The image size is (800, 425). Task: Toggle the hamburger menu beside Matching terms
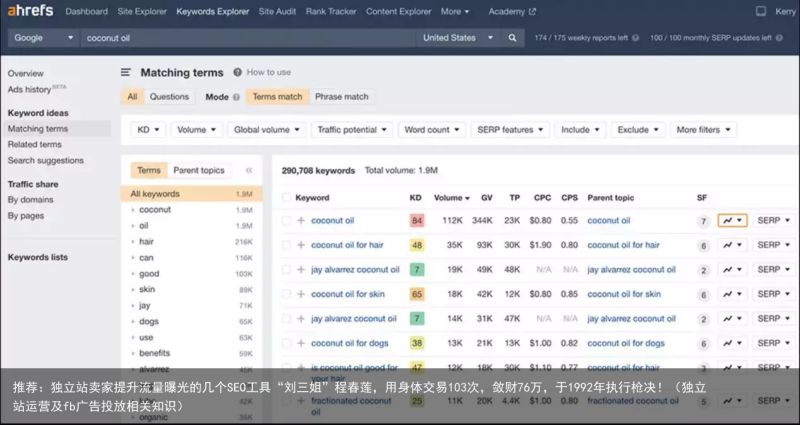126,72
